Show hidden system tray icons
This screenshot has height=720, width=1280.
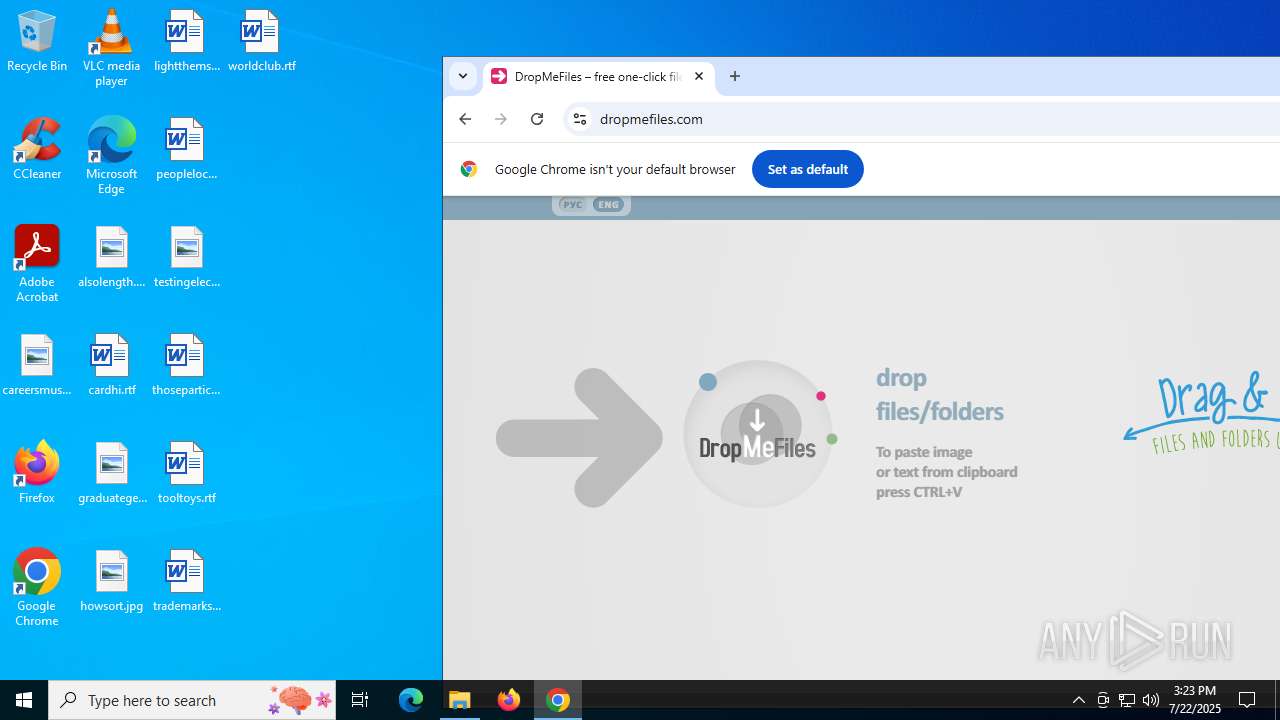click(x=1079, y=700)
